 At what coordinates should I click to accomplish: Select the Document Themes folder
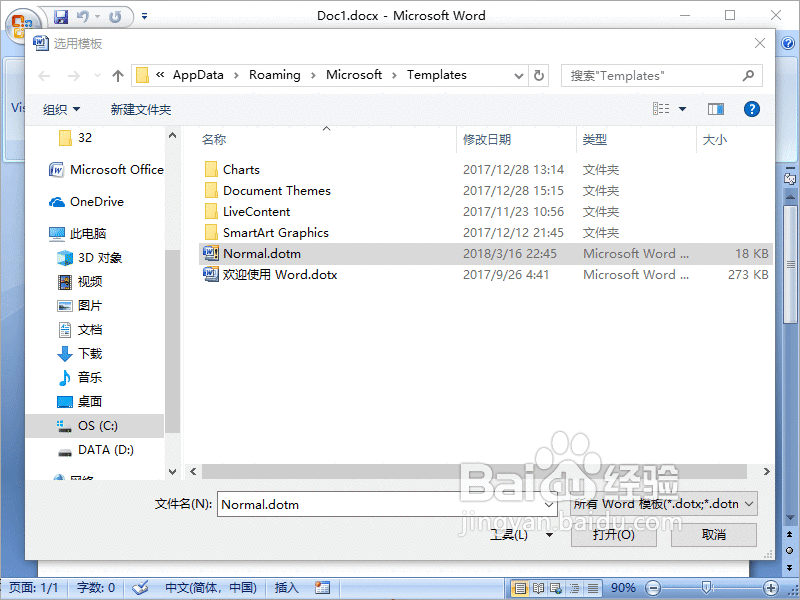pos(485,190)
